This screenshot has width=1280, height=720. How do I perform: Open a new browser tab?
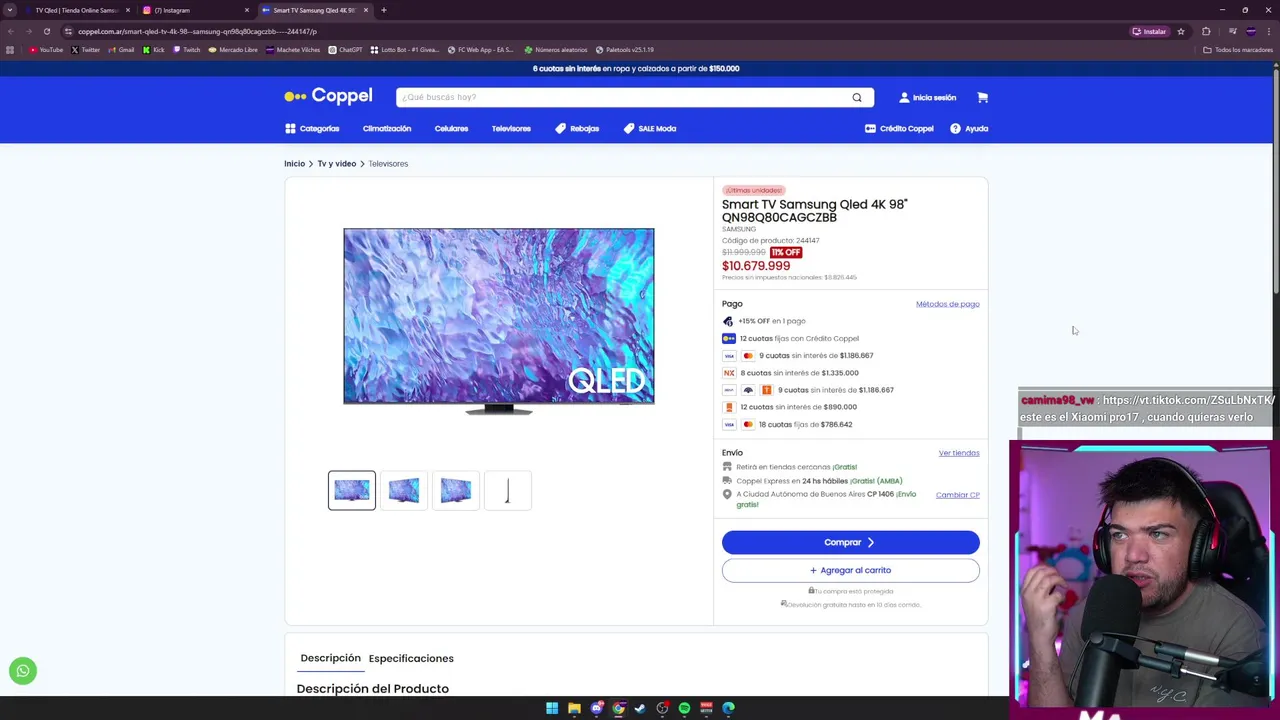point(384,10)
